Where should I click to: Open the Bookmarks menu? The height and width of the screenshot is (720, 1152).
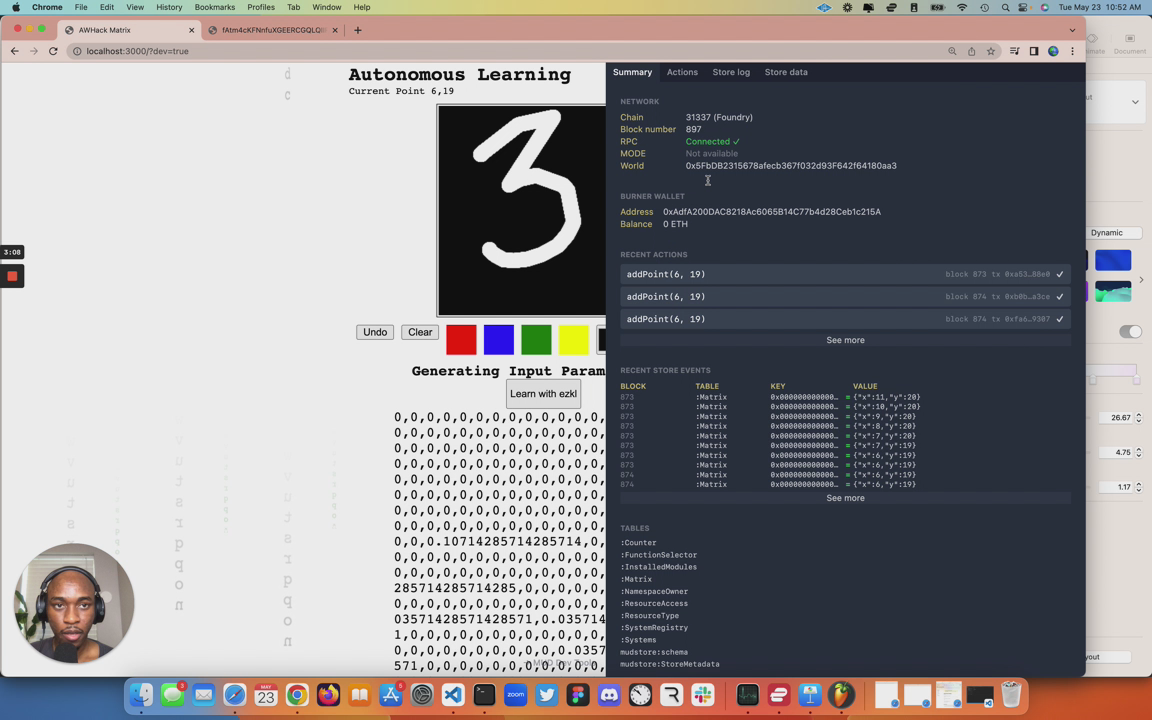215,7
